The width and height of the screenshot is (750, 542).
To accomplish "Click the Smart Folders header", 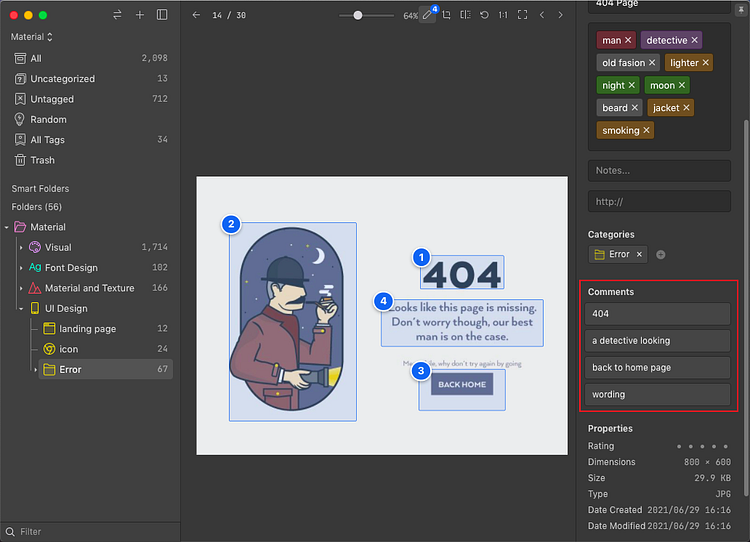I will pyautogui.click(x=40, y=188).
